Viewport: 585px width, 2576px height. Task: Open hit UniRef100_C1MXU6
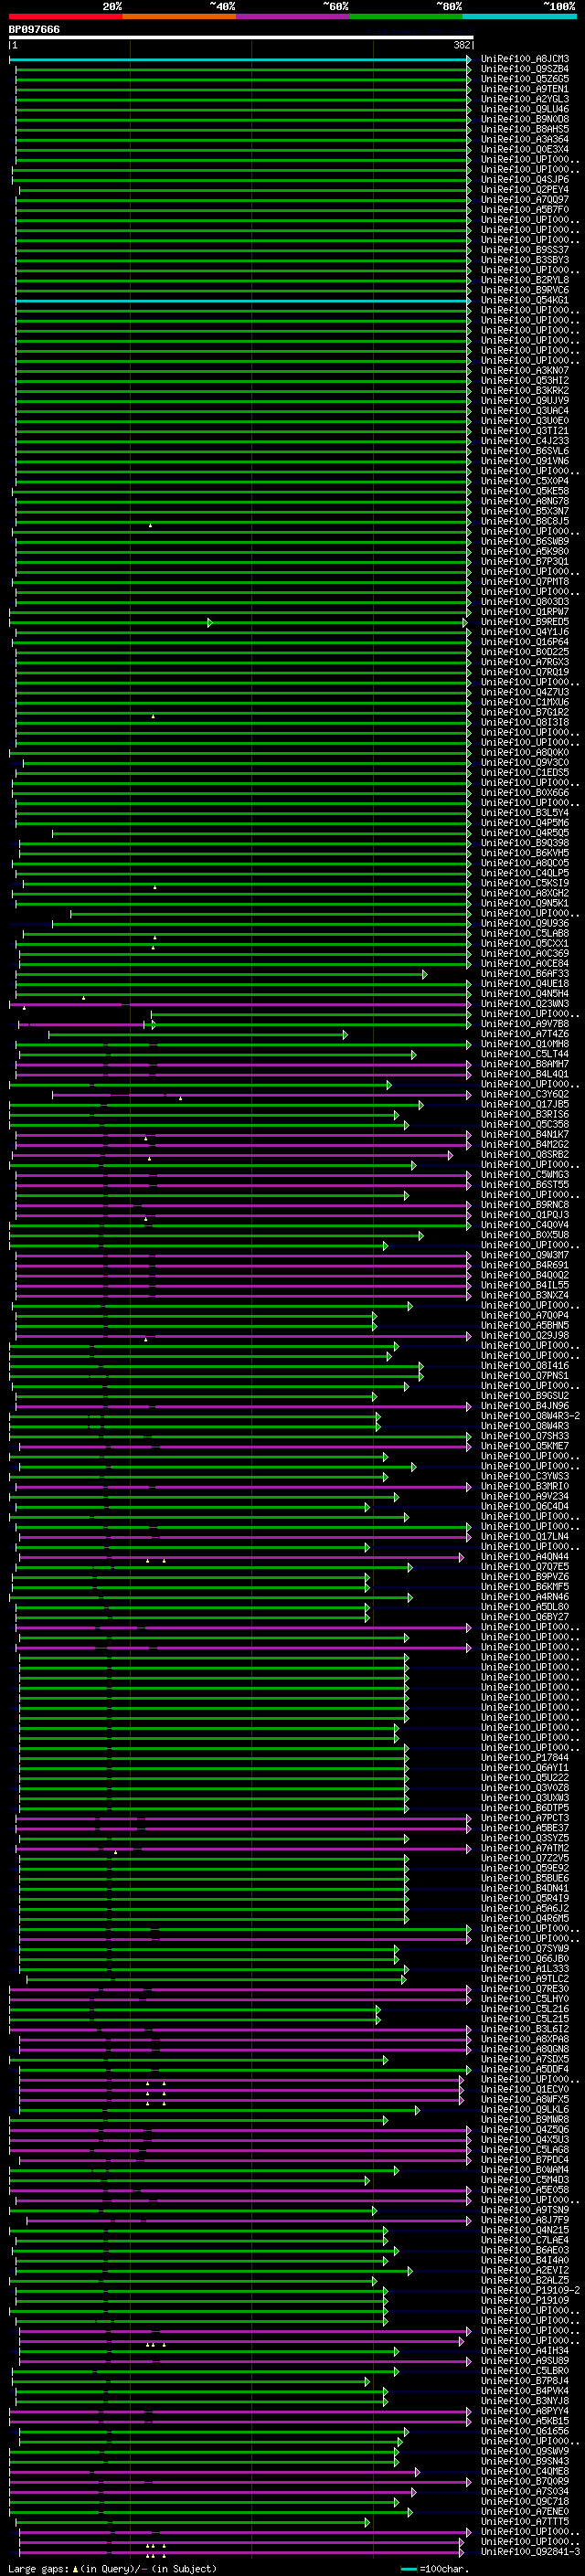point(525,702)
